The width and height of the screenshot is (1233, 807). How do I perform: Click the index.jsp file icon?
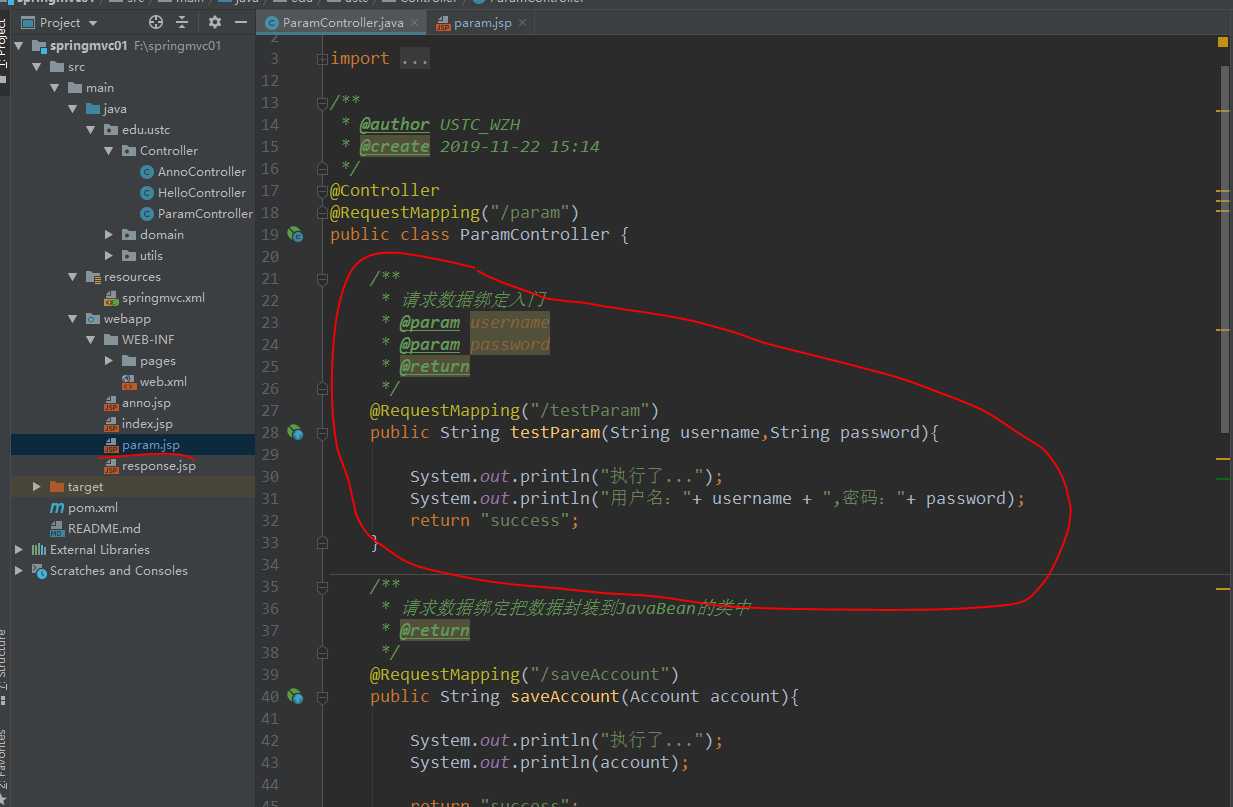click(x=112, y=424)
